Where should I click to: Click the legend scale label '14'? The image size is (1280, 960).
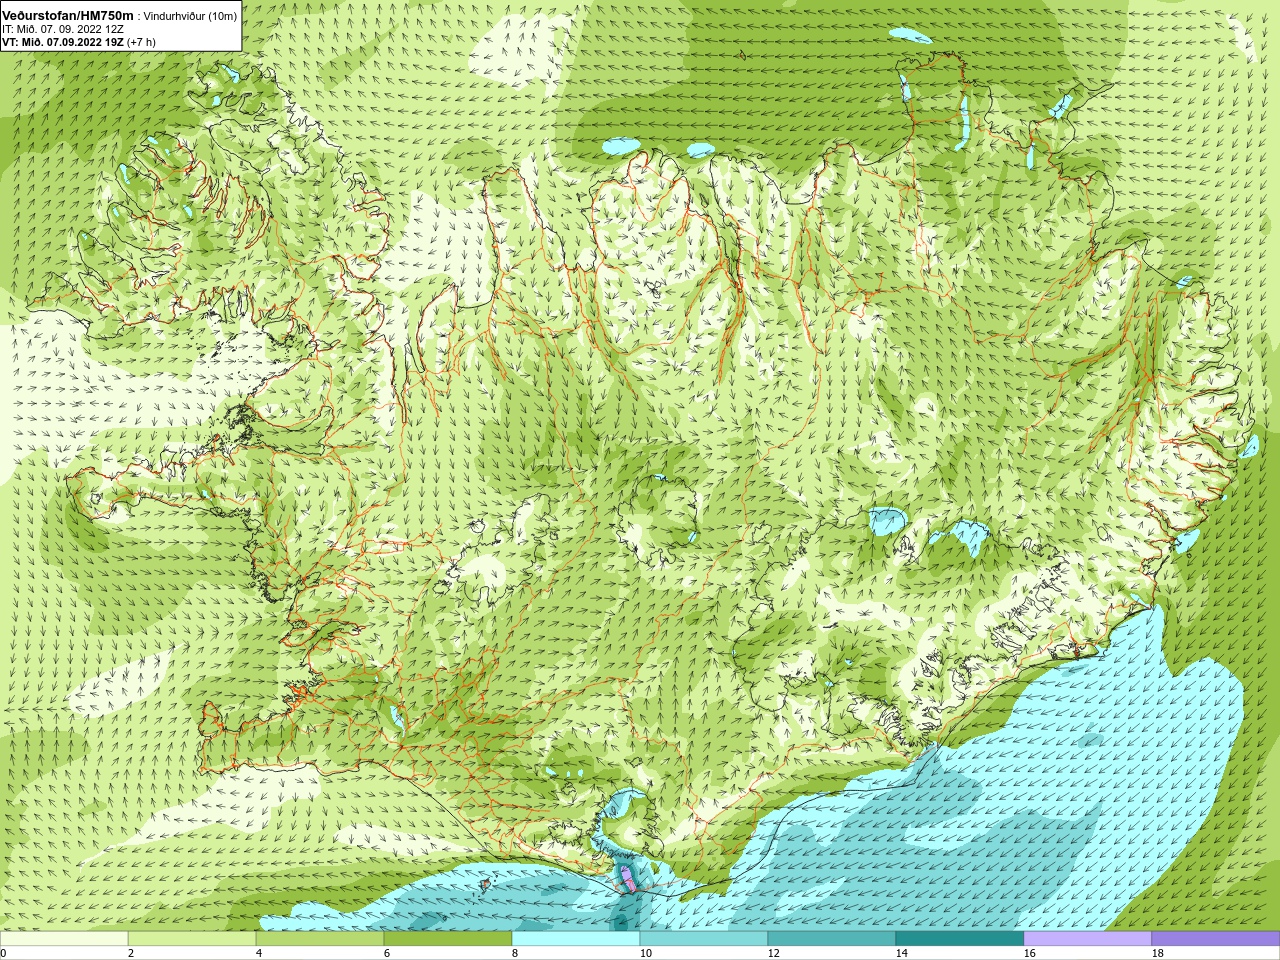(901, 953)
